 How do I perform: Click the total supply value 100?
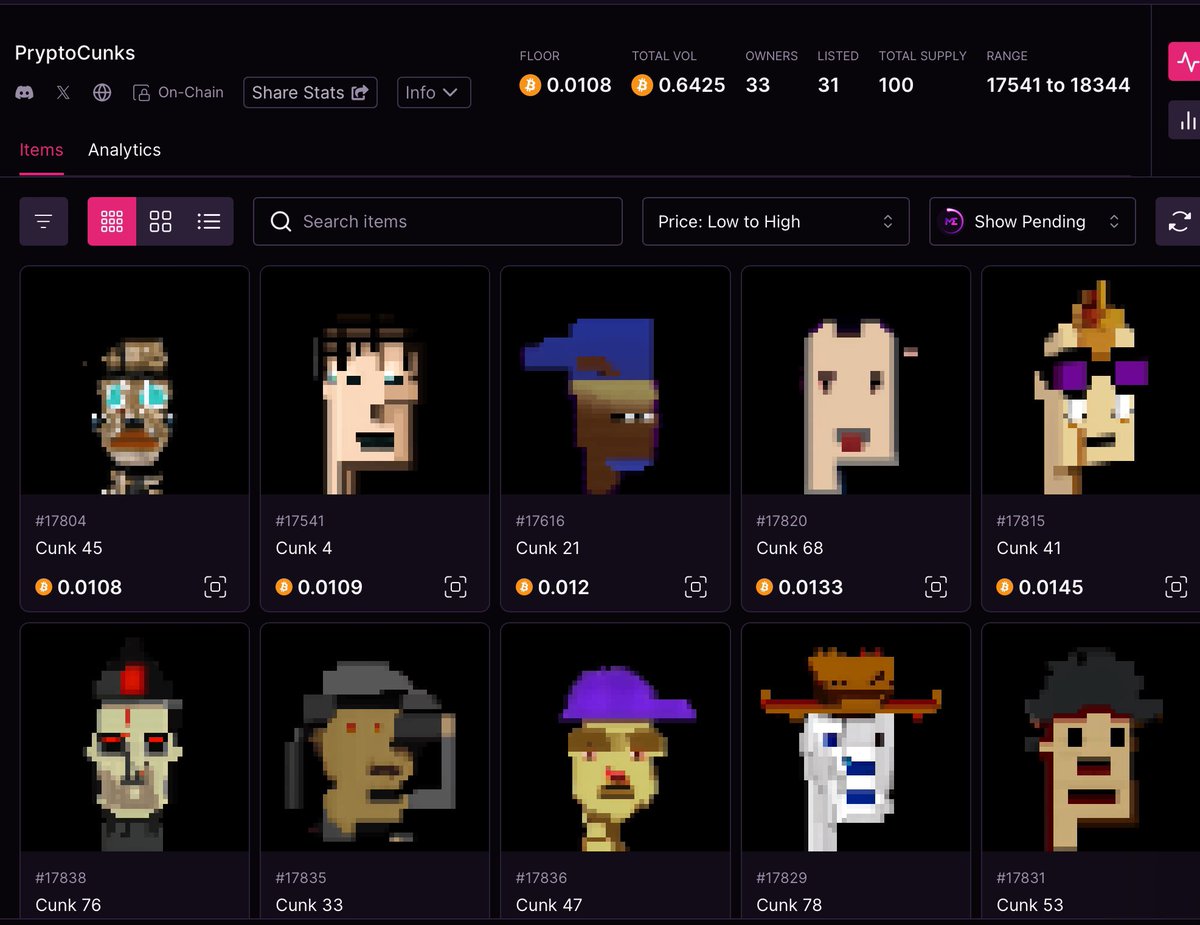click(896, 85)
